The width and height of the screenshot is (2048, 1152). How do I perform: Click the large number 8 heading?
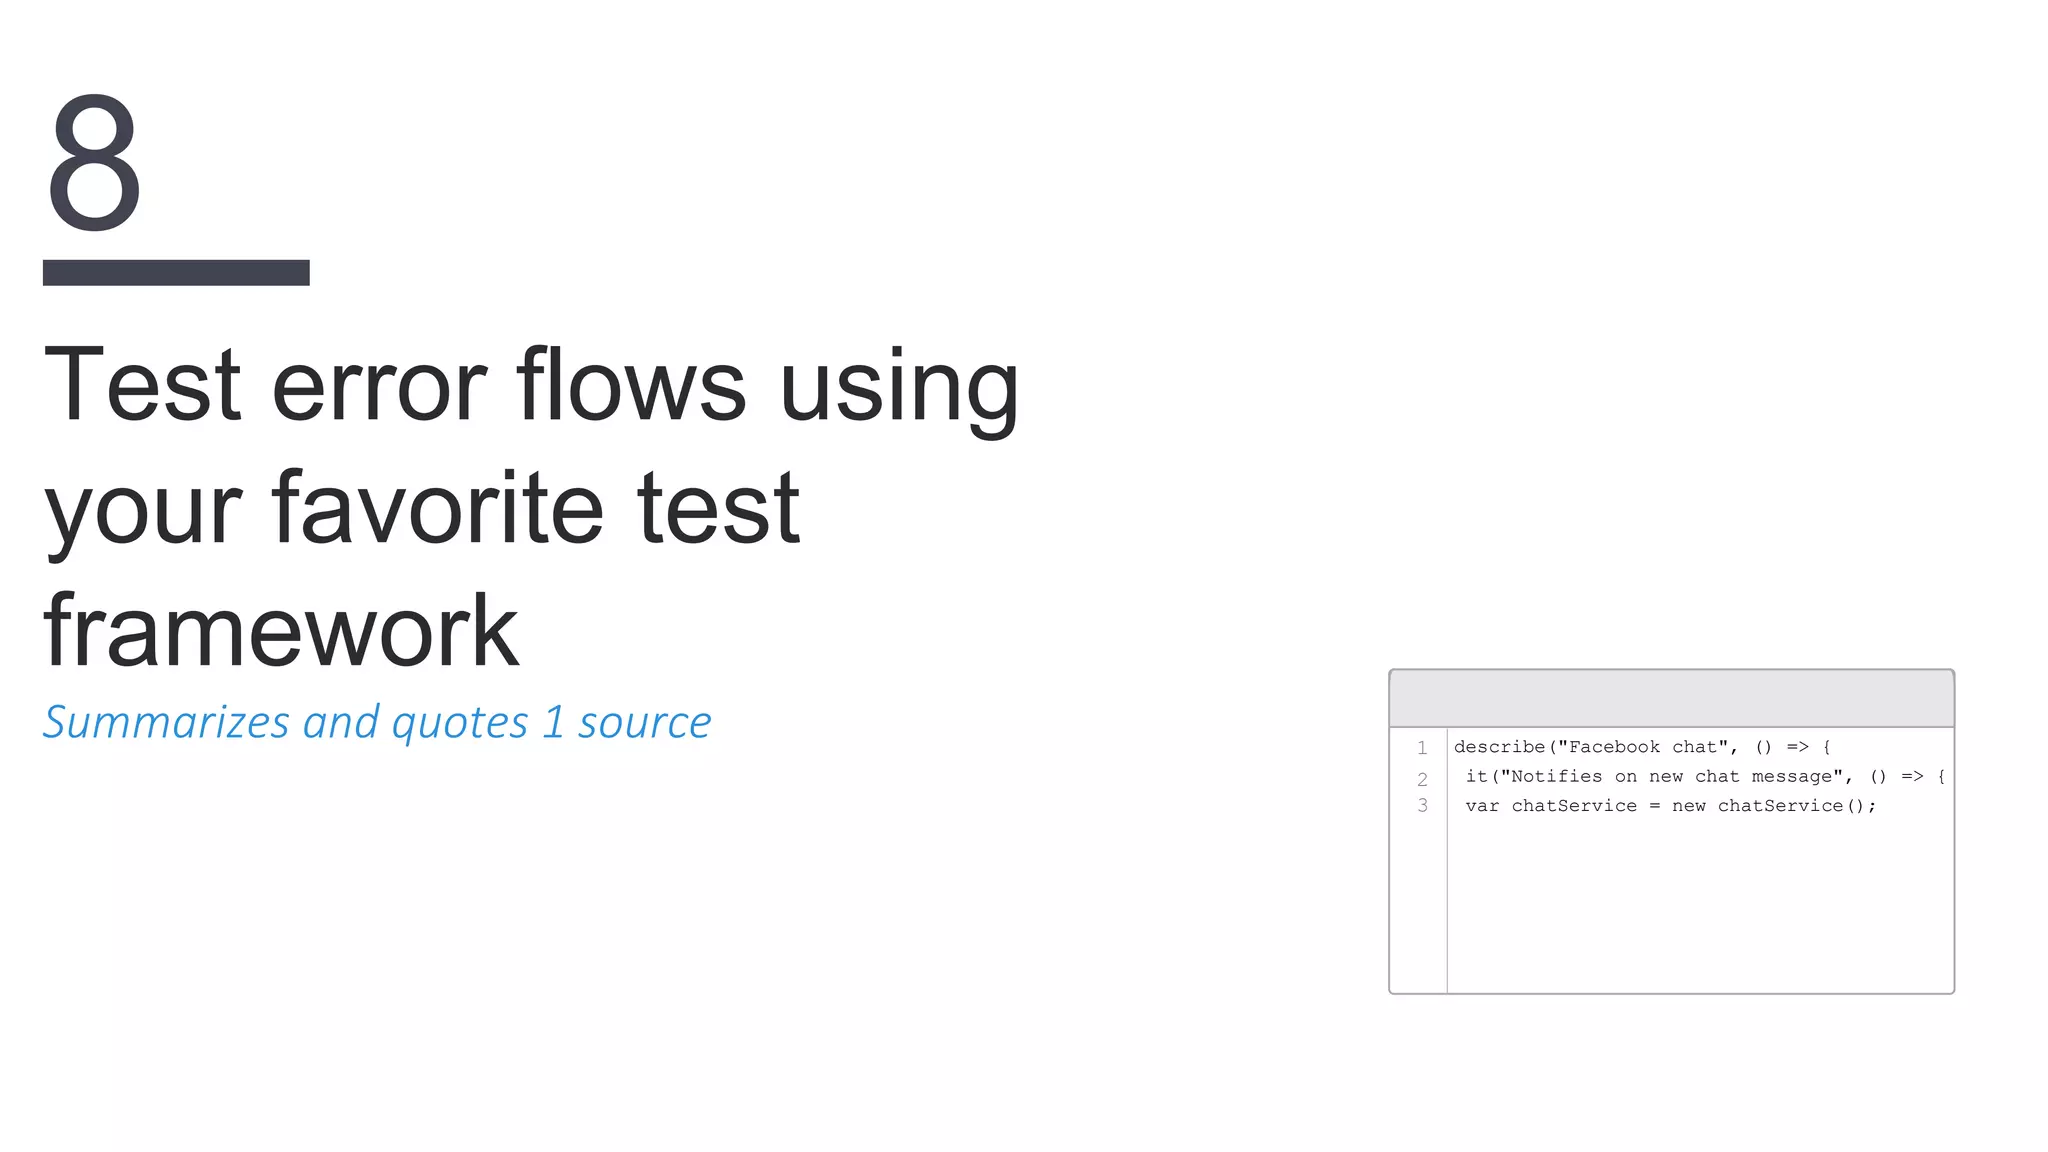(x=94, y=162)
